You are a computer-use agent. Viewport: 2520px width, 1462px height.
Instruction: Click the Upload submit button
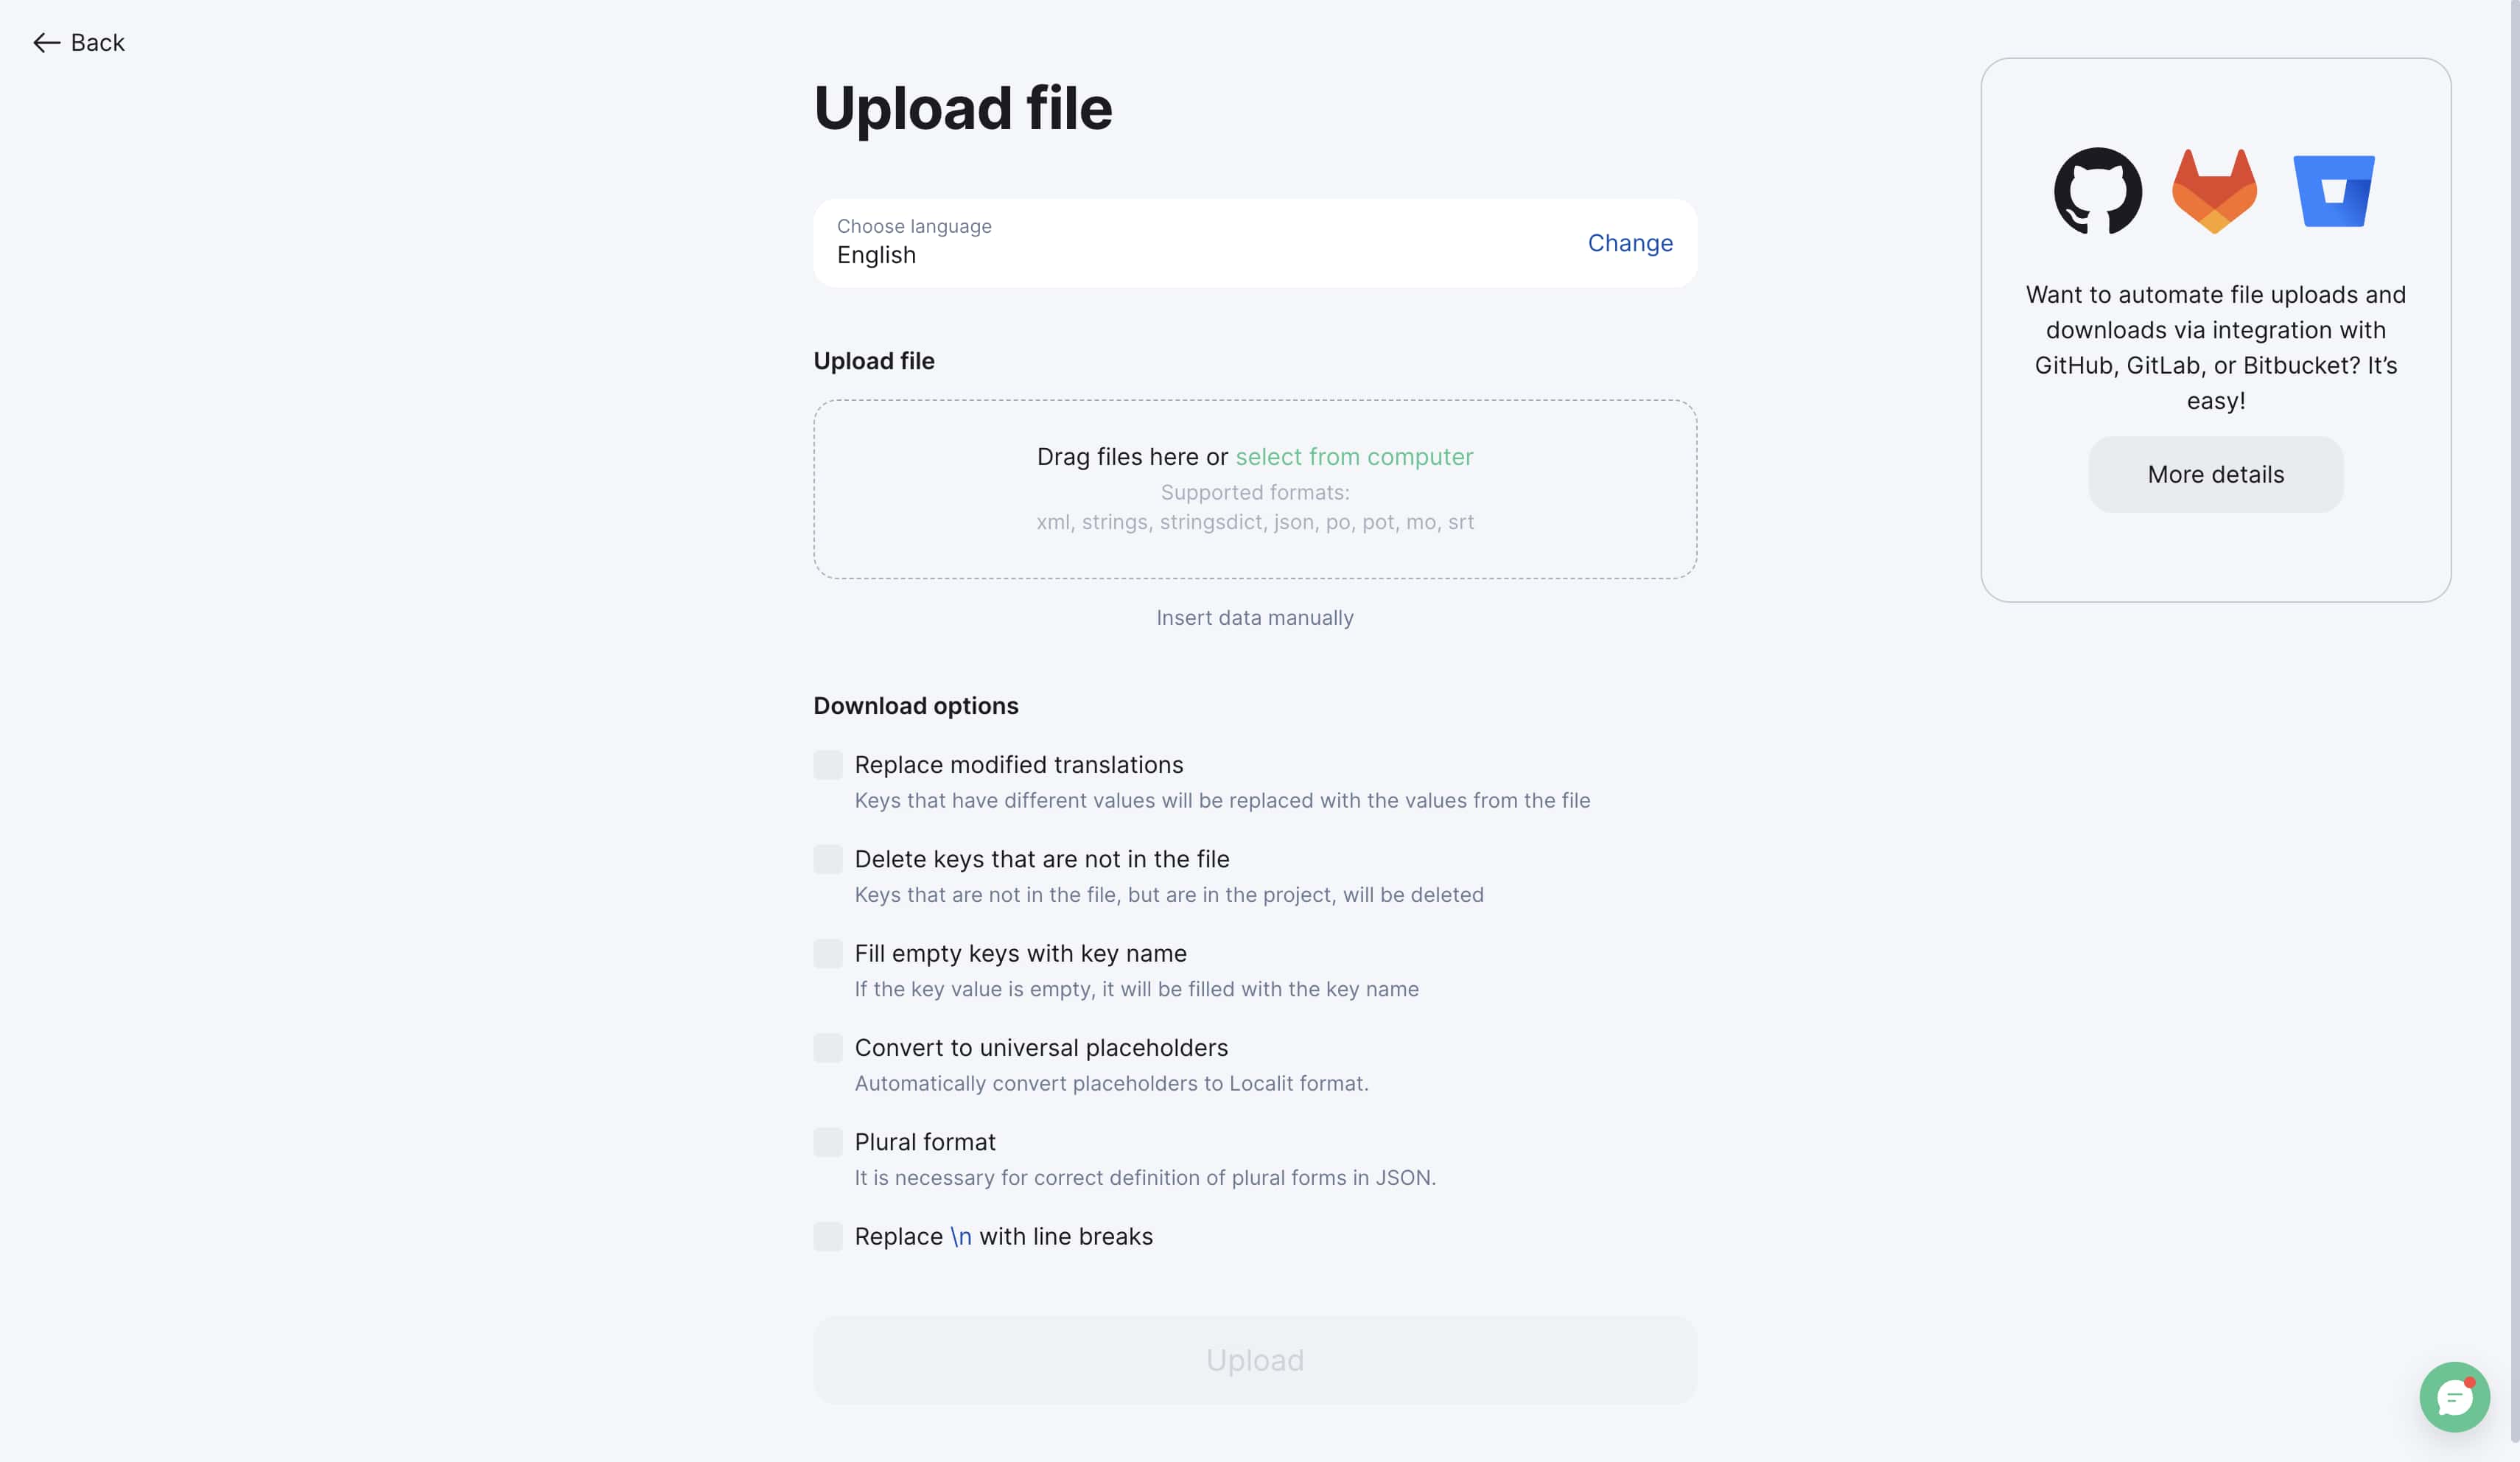pyautogui.click(x=1254, y=1360)
